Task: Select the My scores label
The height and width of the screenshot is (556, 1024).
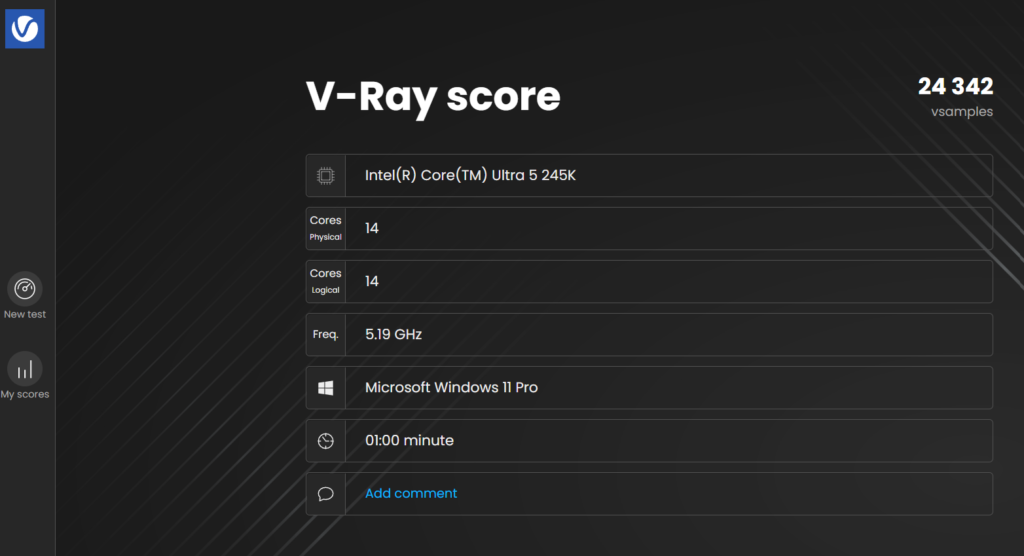Action: point(25,394)
